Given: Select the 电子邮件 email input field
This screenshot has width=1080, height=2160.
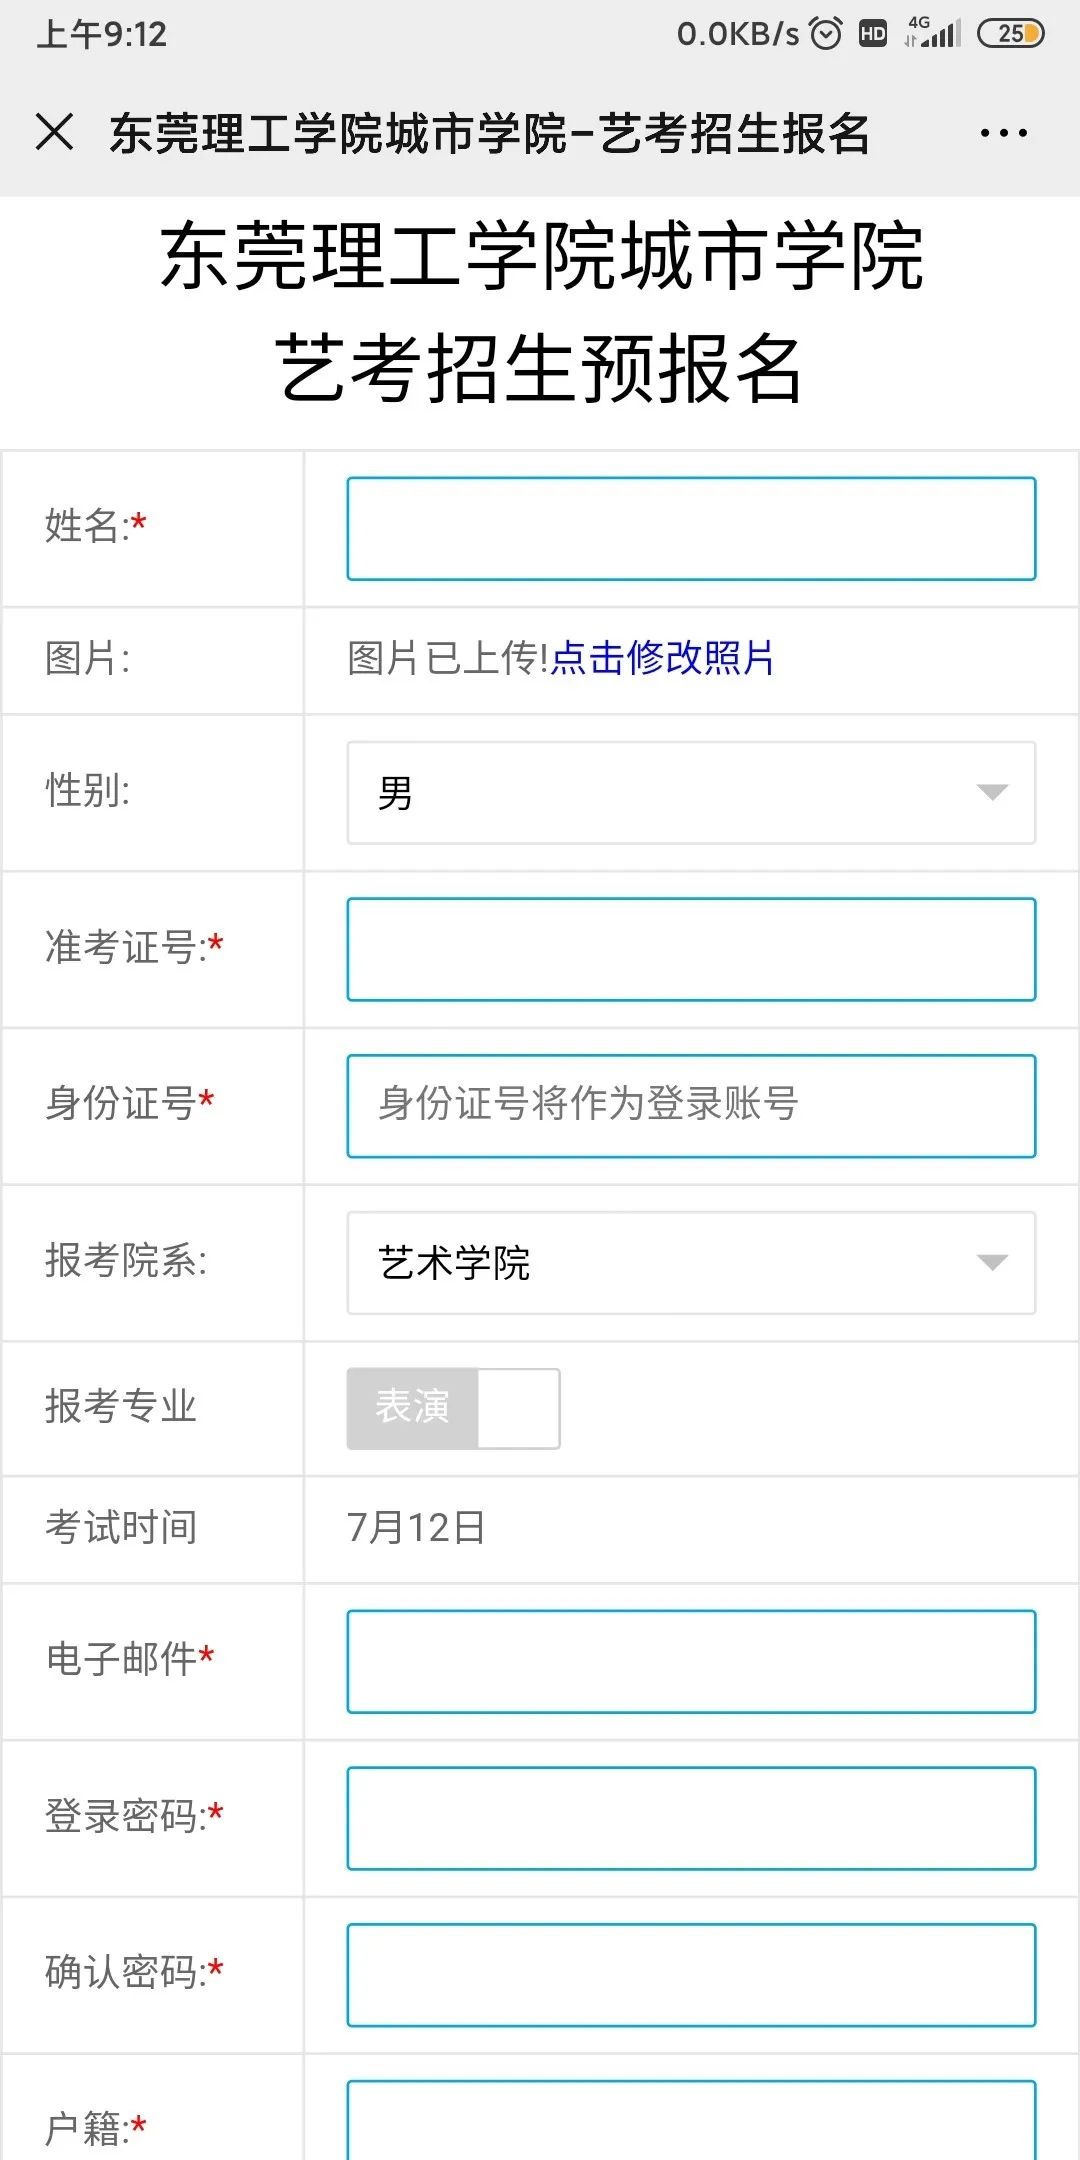Looking at the screenshot, I should 691,1661.
